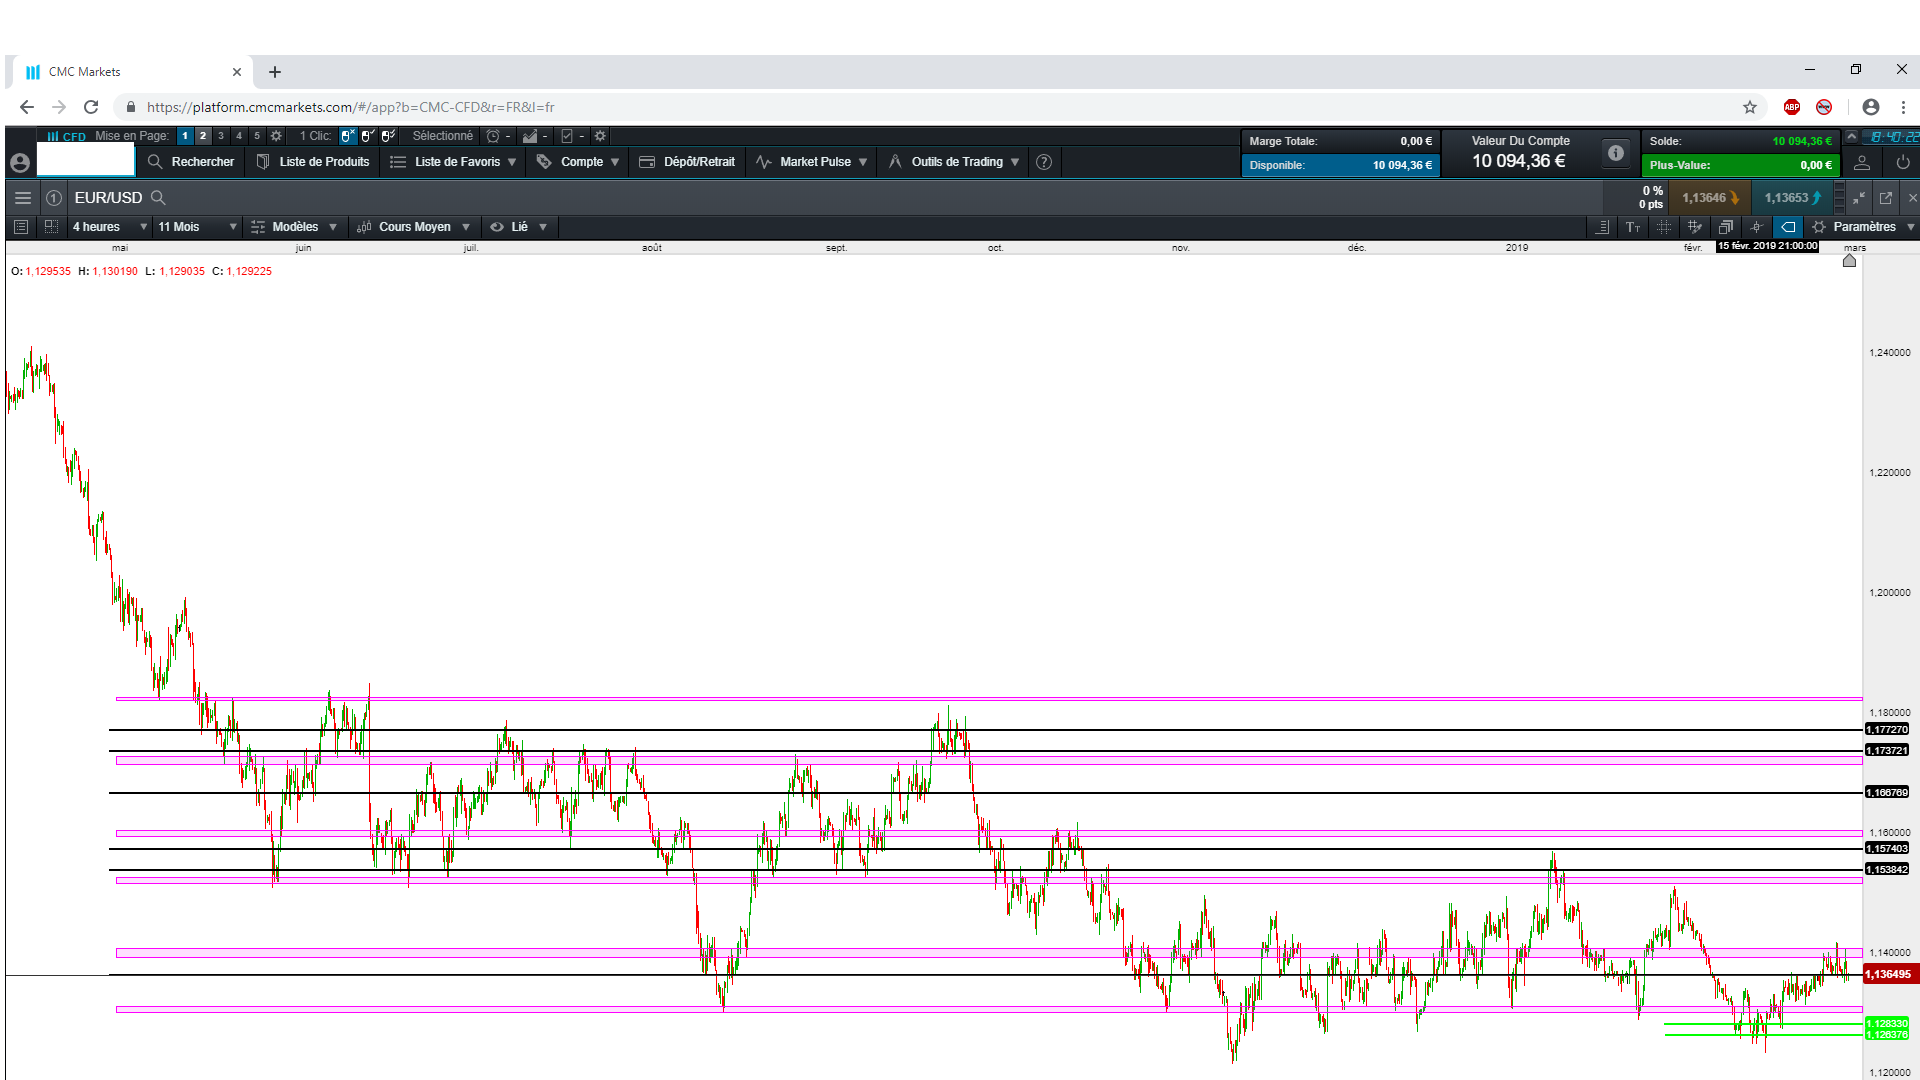1920x1080 pixels.
Task: Open the chart hamburger menu icon
Action: tap(23, 198)
